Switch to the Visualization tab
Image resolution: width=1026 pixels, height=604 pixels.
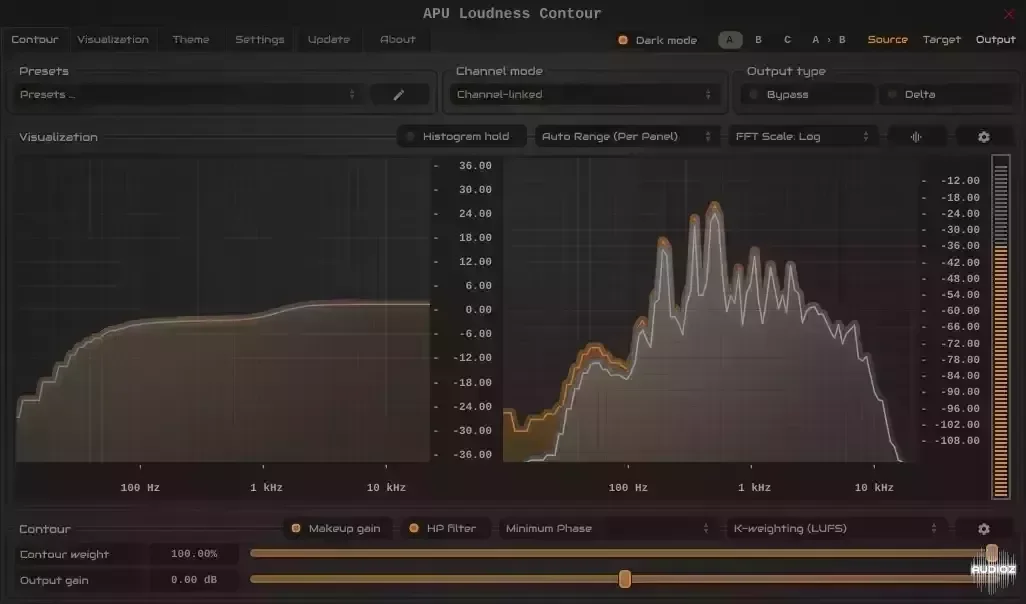pos(113,39)
